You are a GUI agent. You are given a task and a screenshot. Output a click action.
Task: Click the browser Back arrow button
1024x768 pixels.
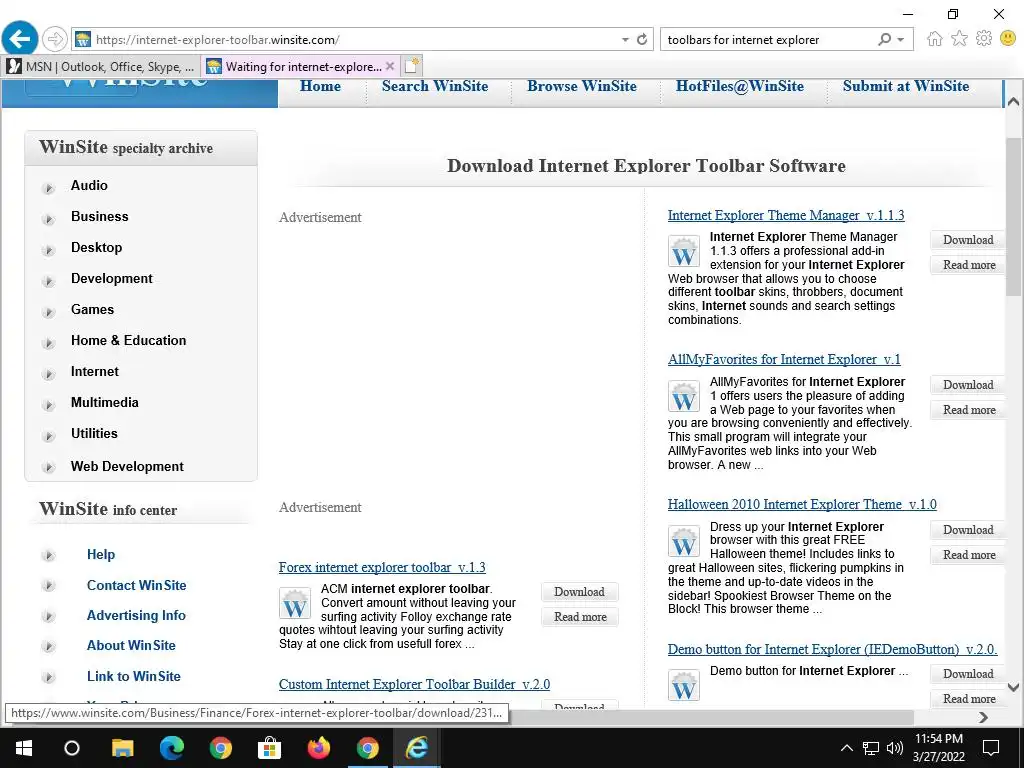[x=20, y=39]
